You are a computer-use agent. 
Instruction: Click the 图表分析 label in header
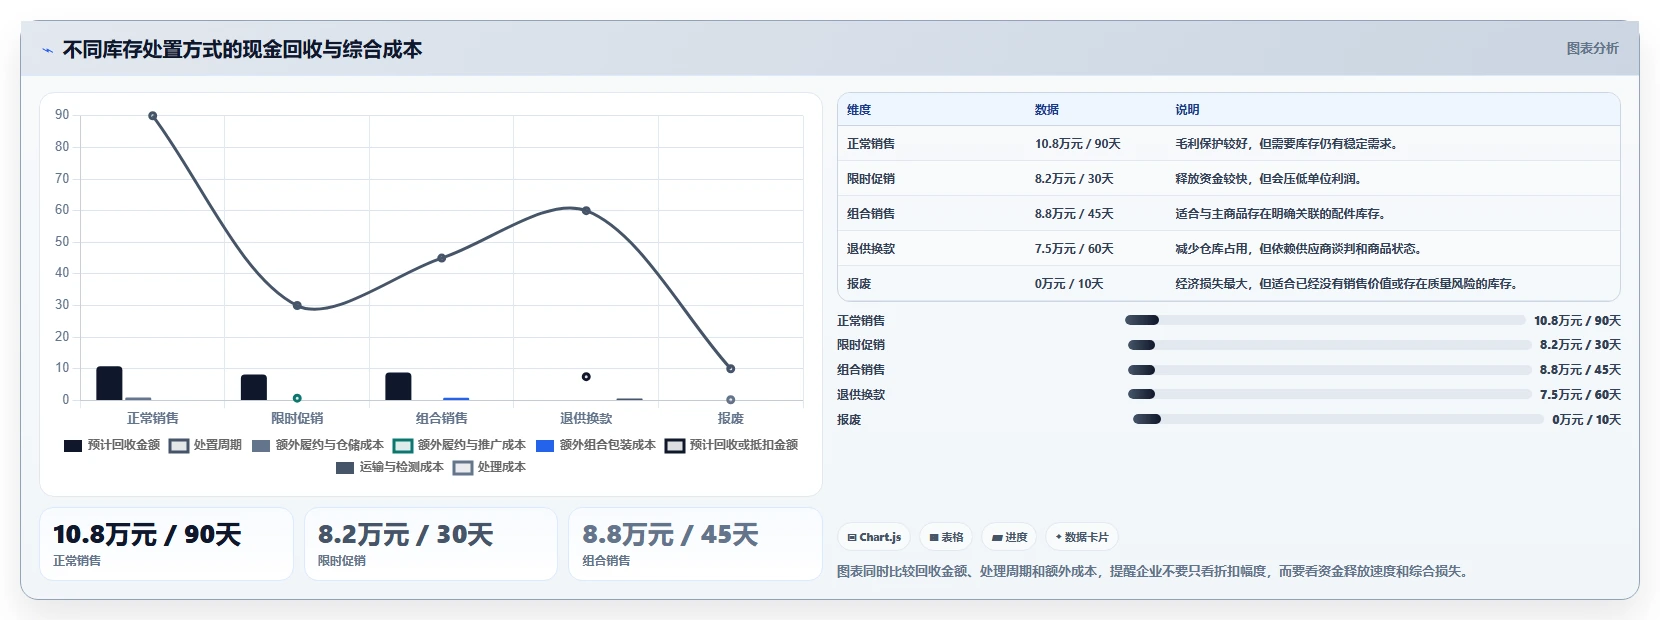tap(1592, 48)
